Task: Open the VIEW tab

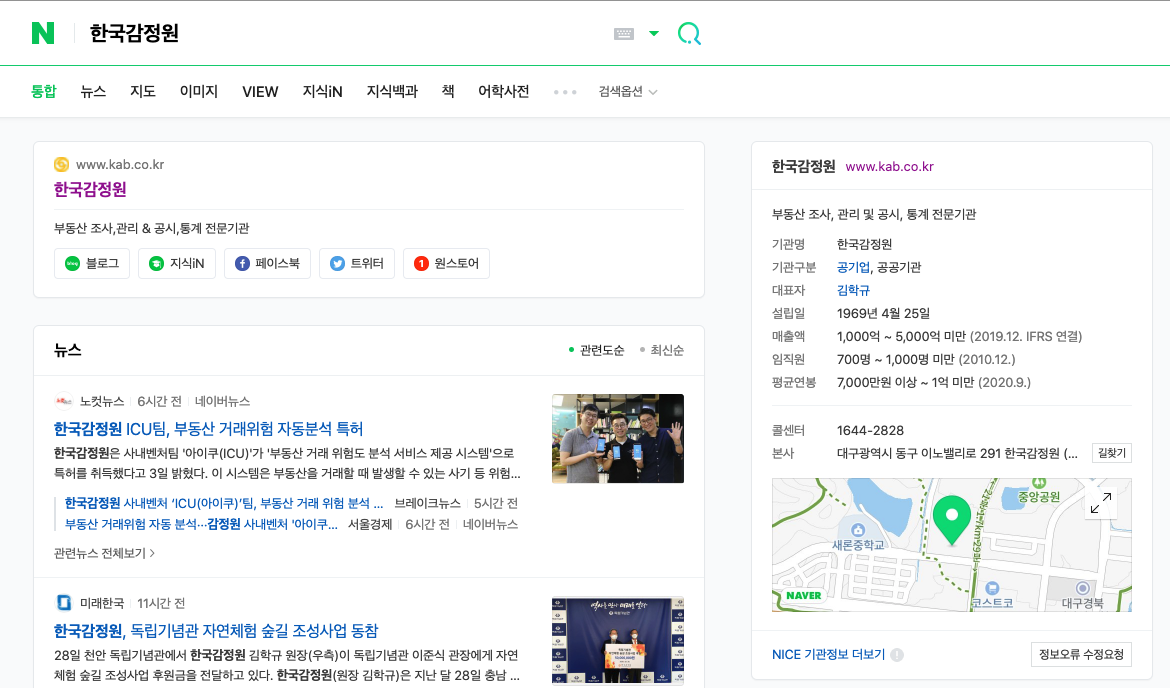Action: coord(260,91)
